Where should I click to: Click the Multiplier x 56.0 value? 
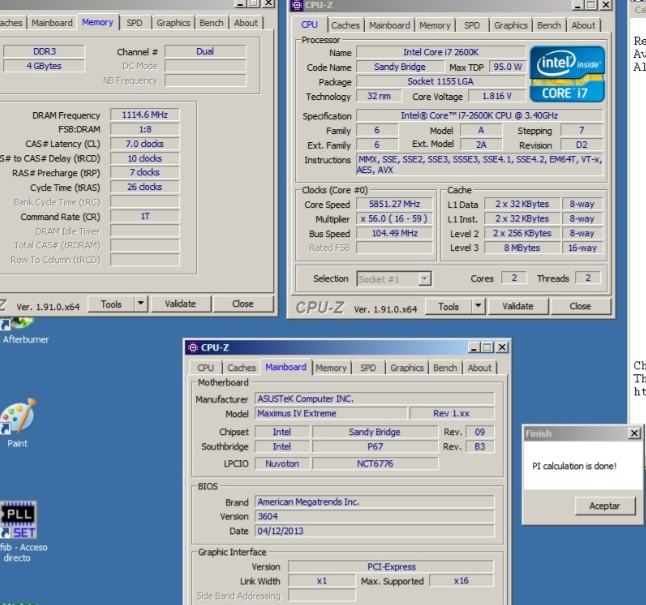tap(394, 218)
